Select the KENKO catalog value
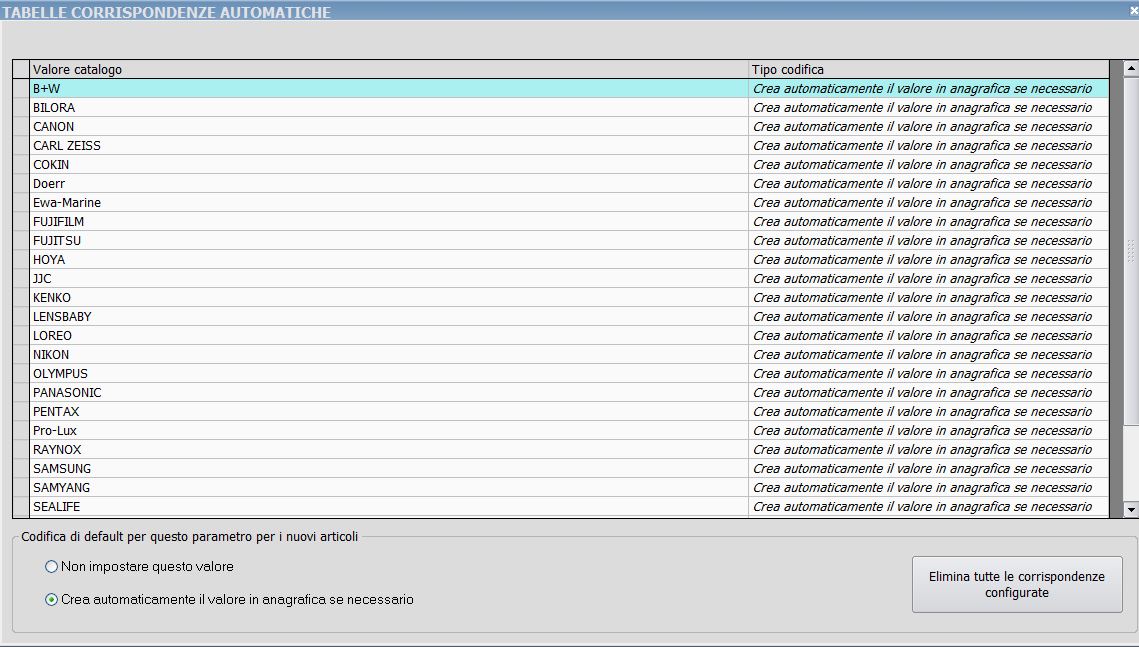 click(389, 298)
